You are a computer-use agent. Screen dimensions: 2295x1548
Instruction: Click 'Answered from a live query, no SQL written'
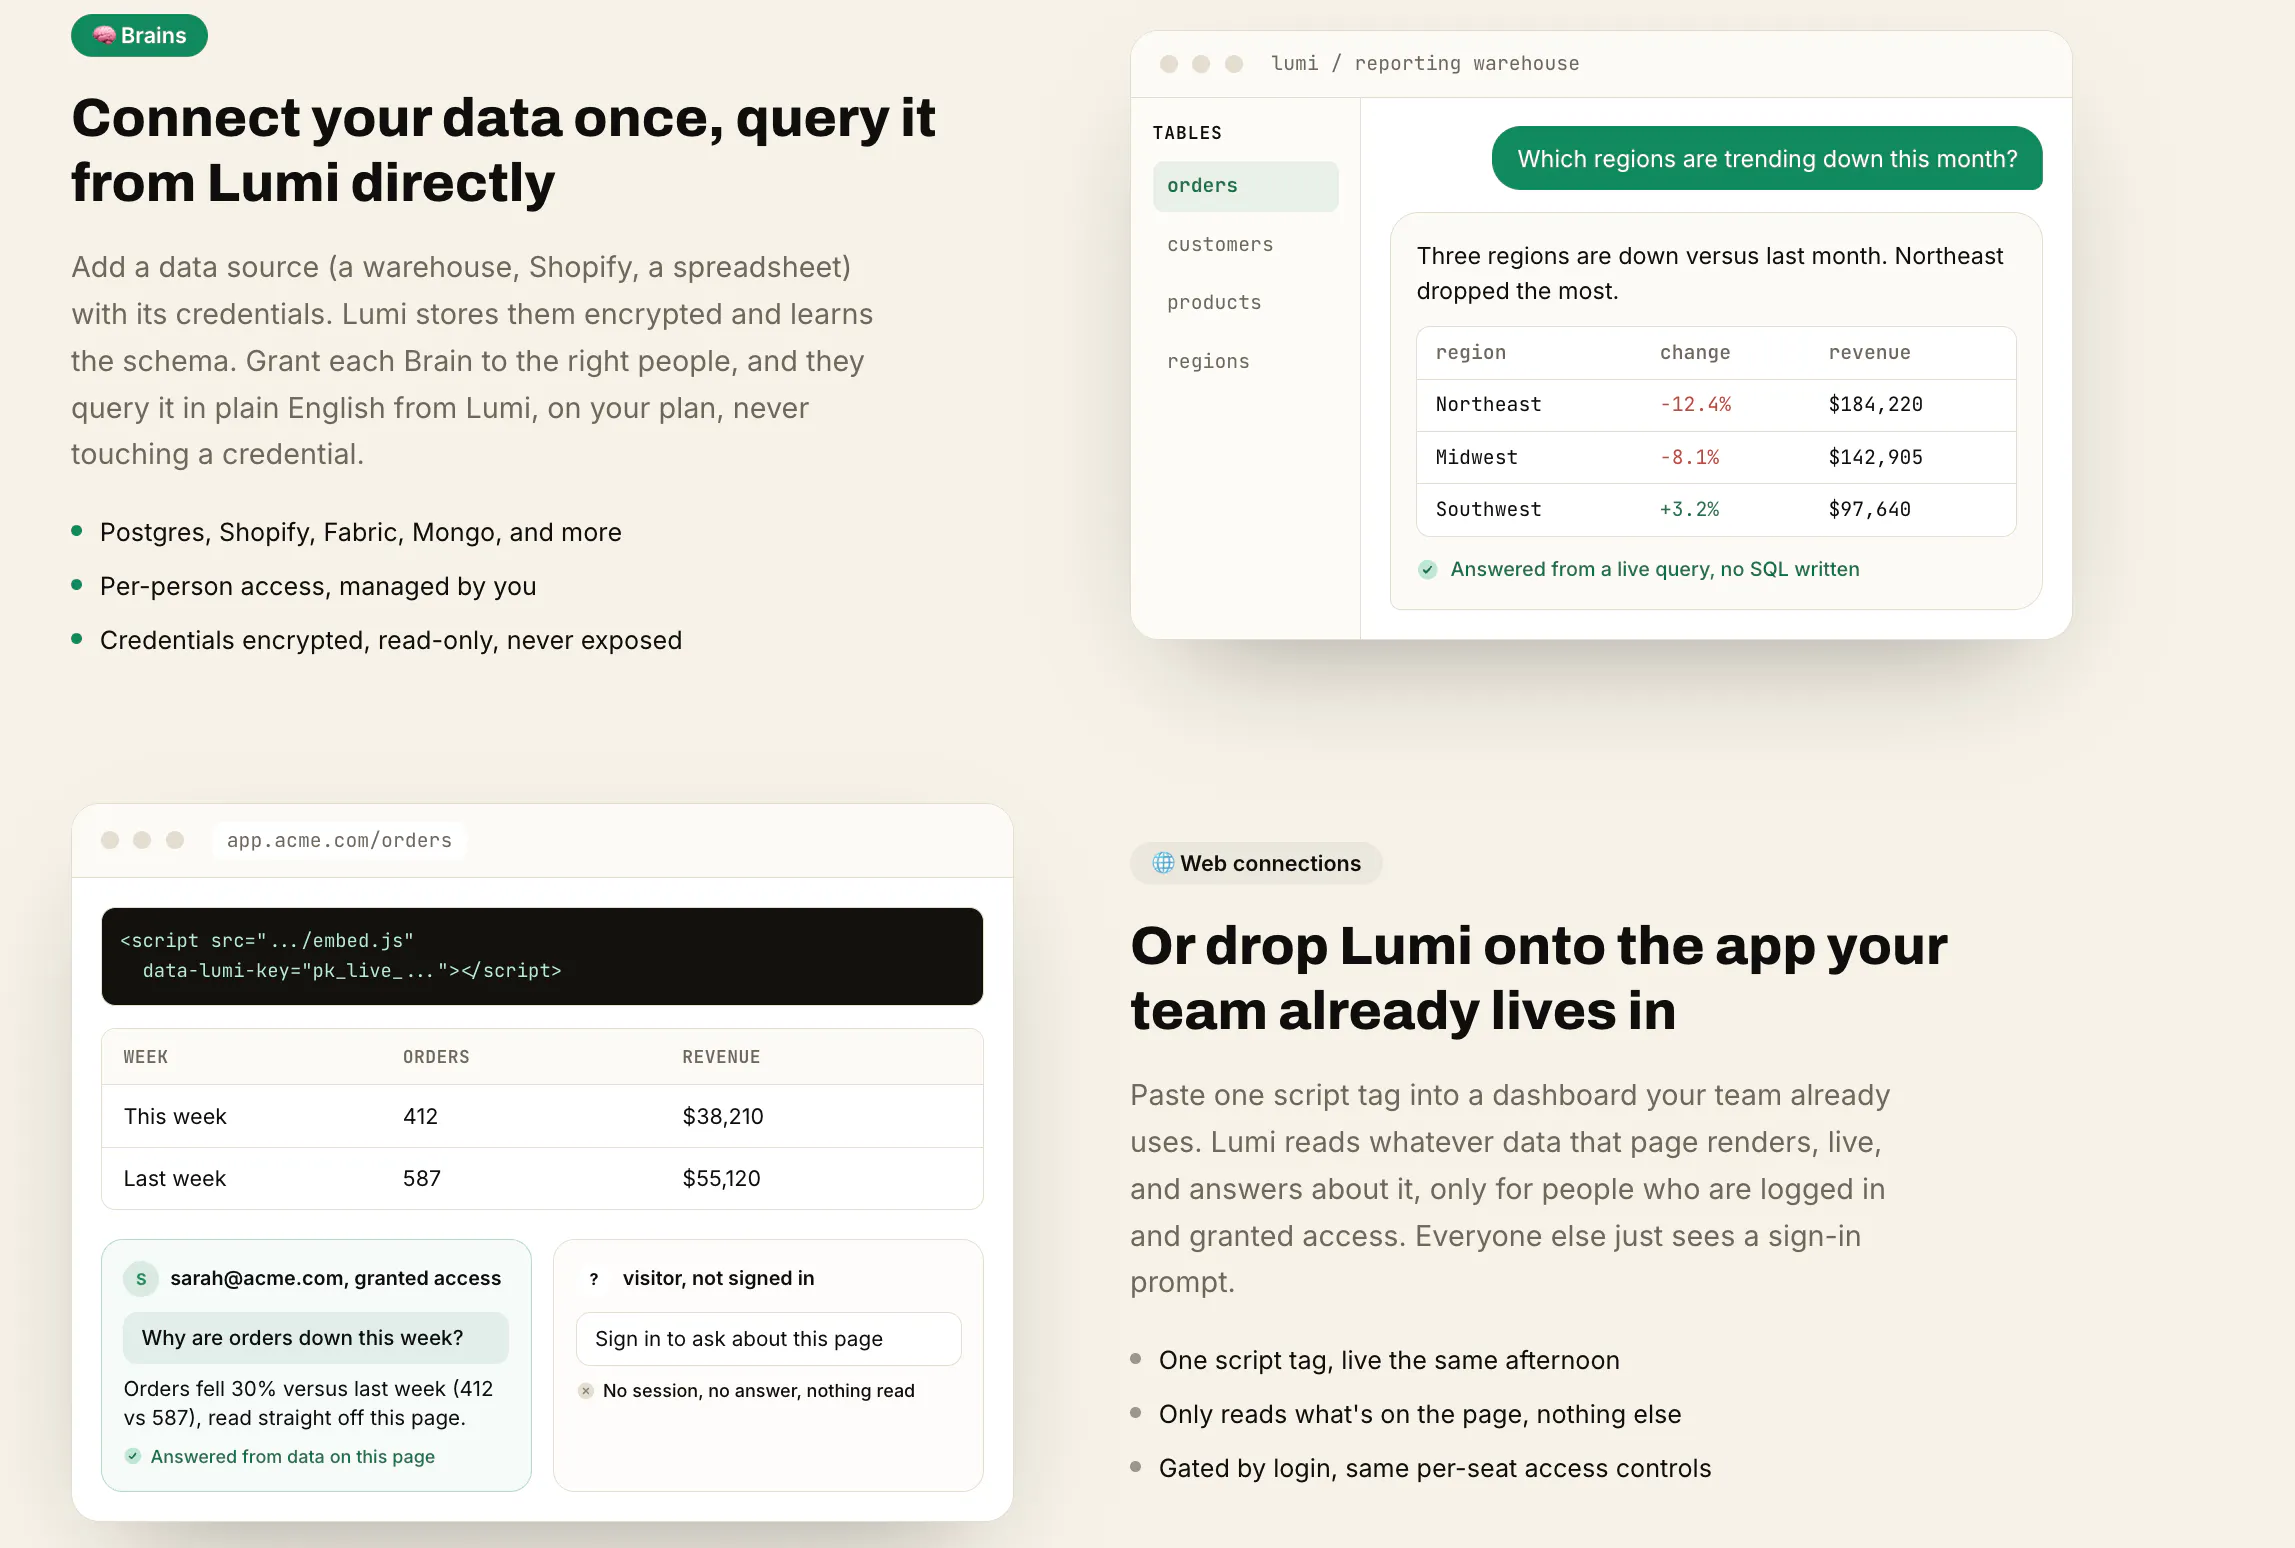[1655, 569]
